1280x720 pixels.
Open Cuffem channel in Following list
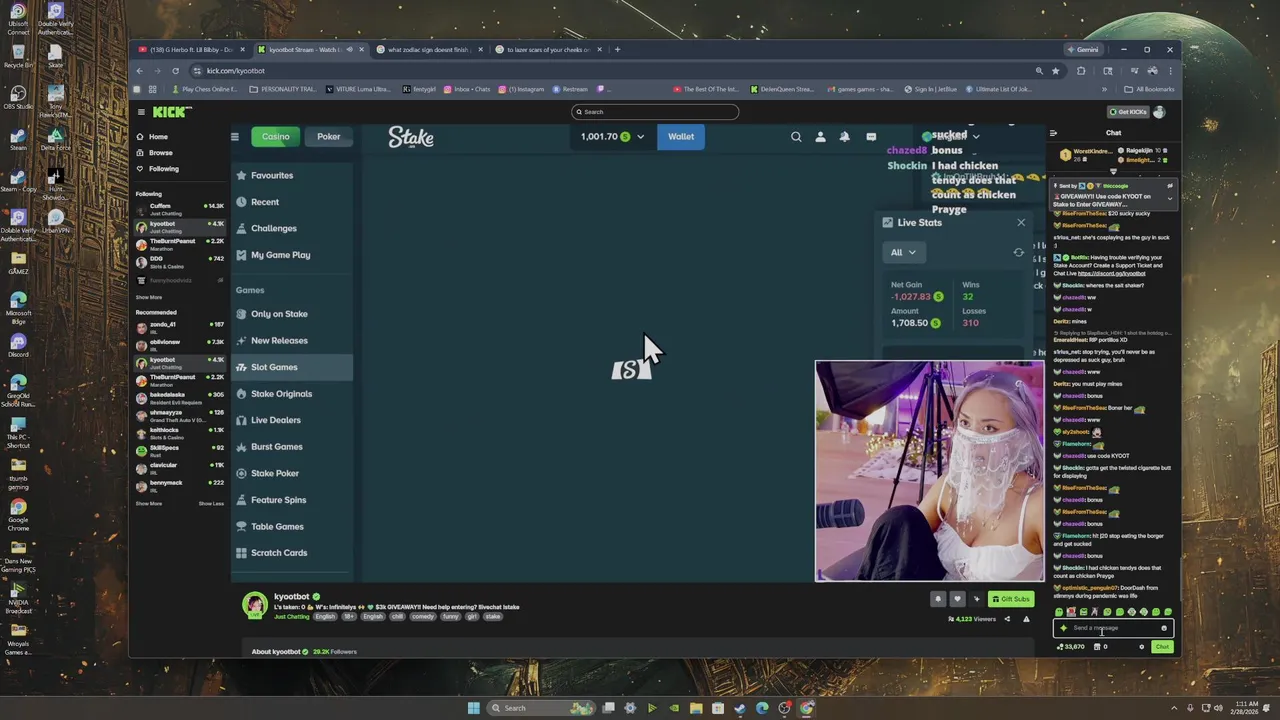pos(180,208)
